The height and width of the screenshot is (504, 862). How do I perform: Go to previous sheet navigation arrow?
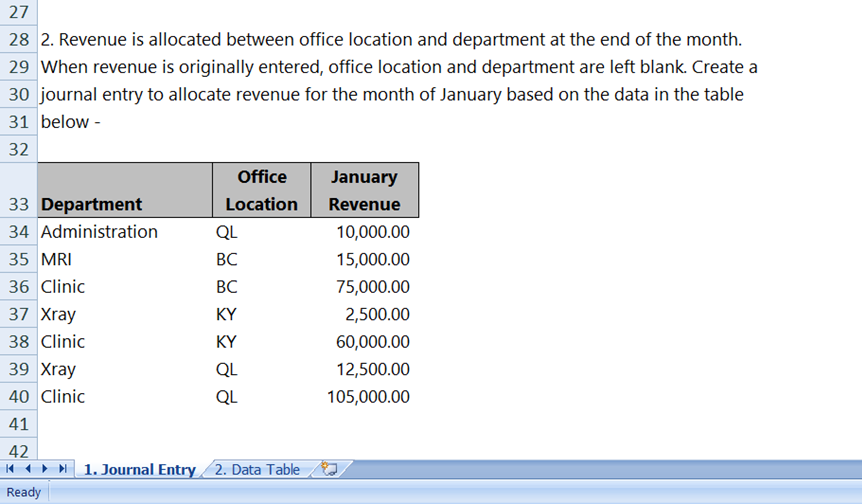pyautogui.click(x=27, y=469)
